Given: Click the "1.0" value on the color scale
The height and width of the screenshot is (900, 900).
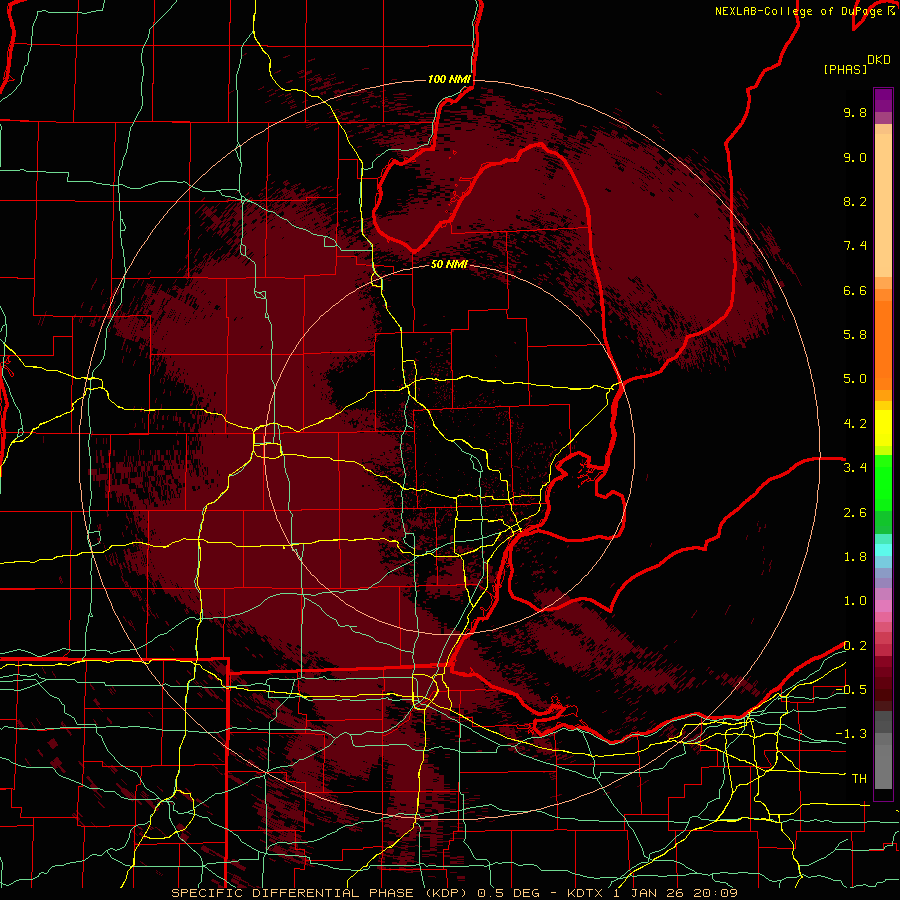Looking at the screenshot, I should coord(855,601).
